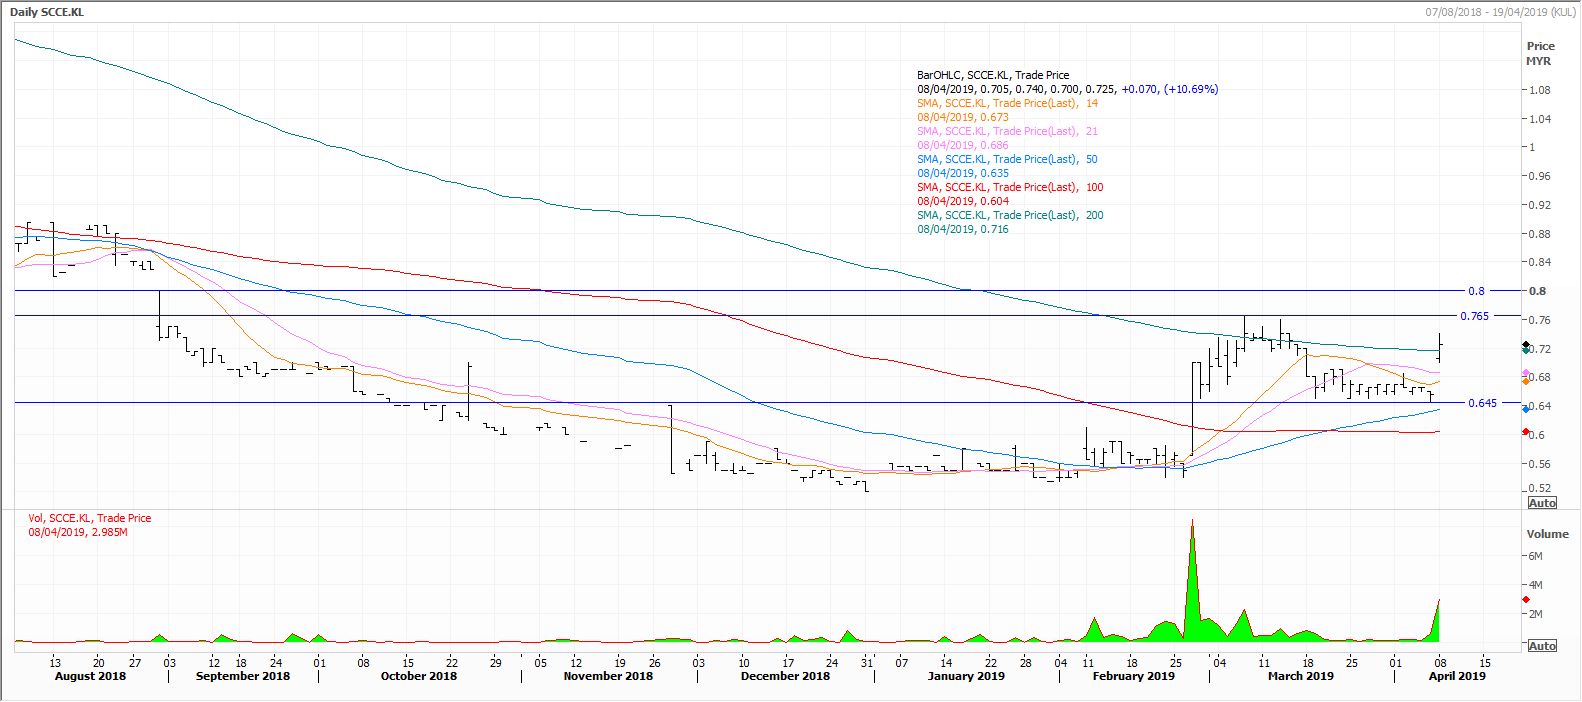
Task: Click the blue SMA 50 price axis marker
Action: pos(1525,409)
